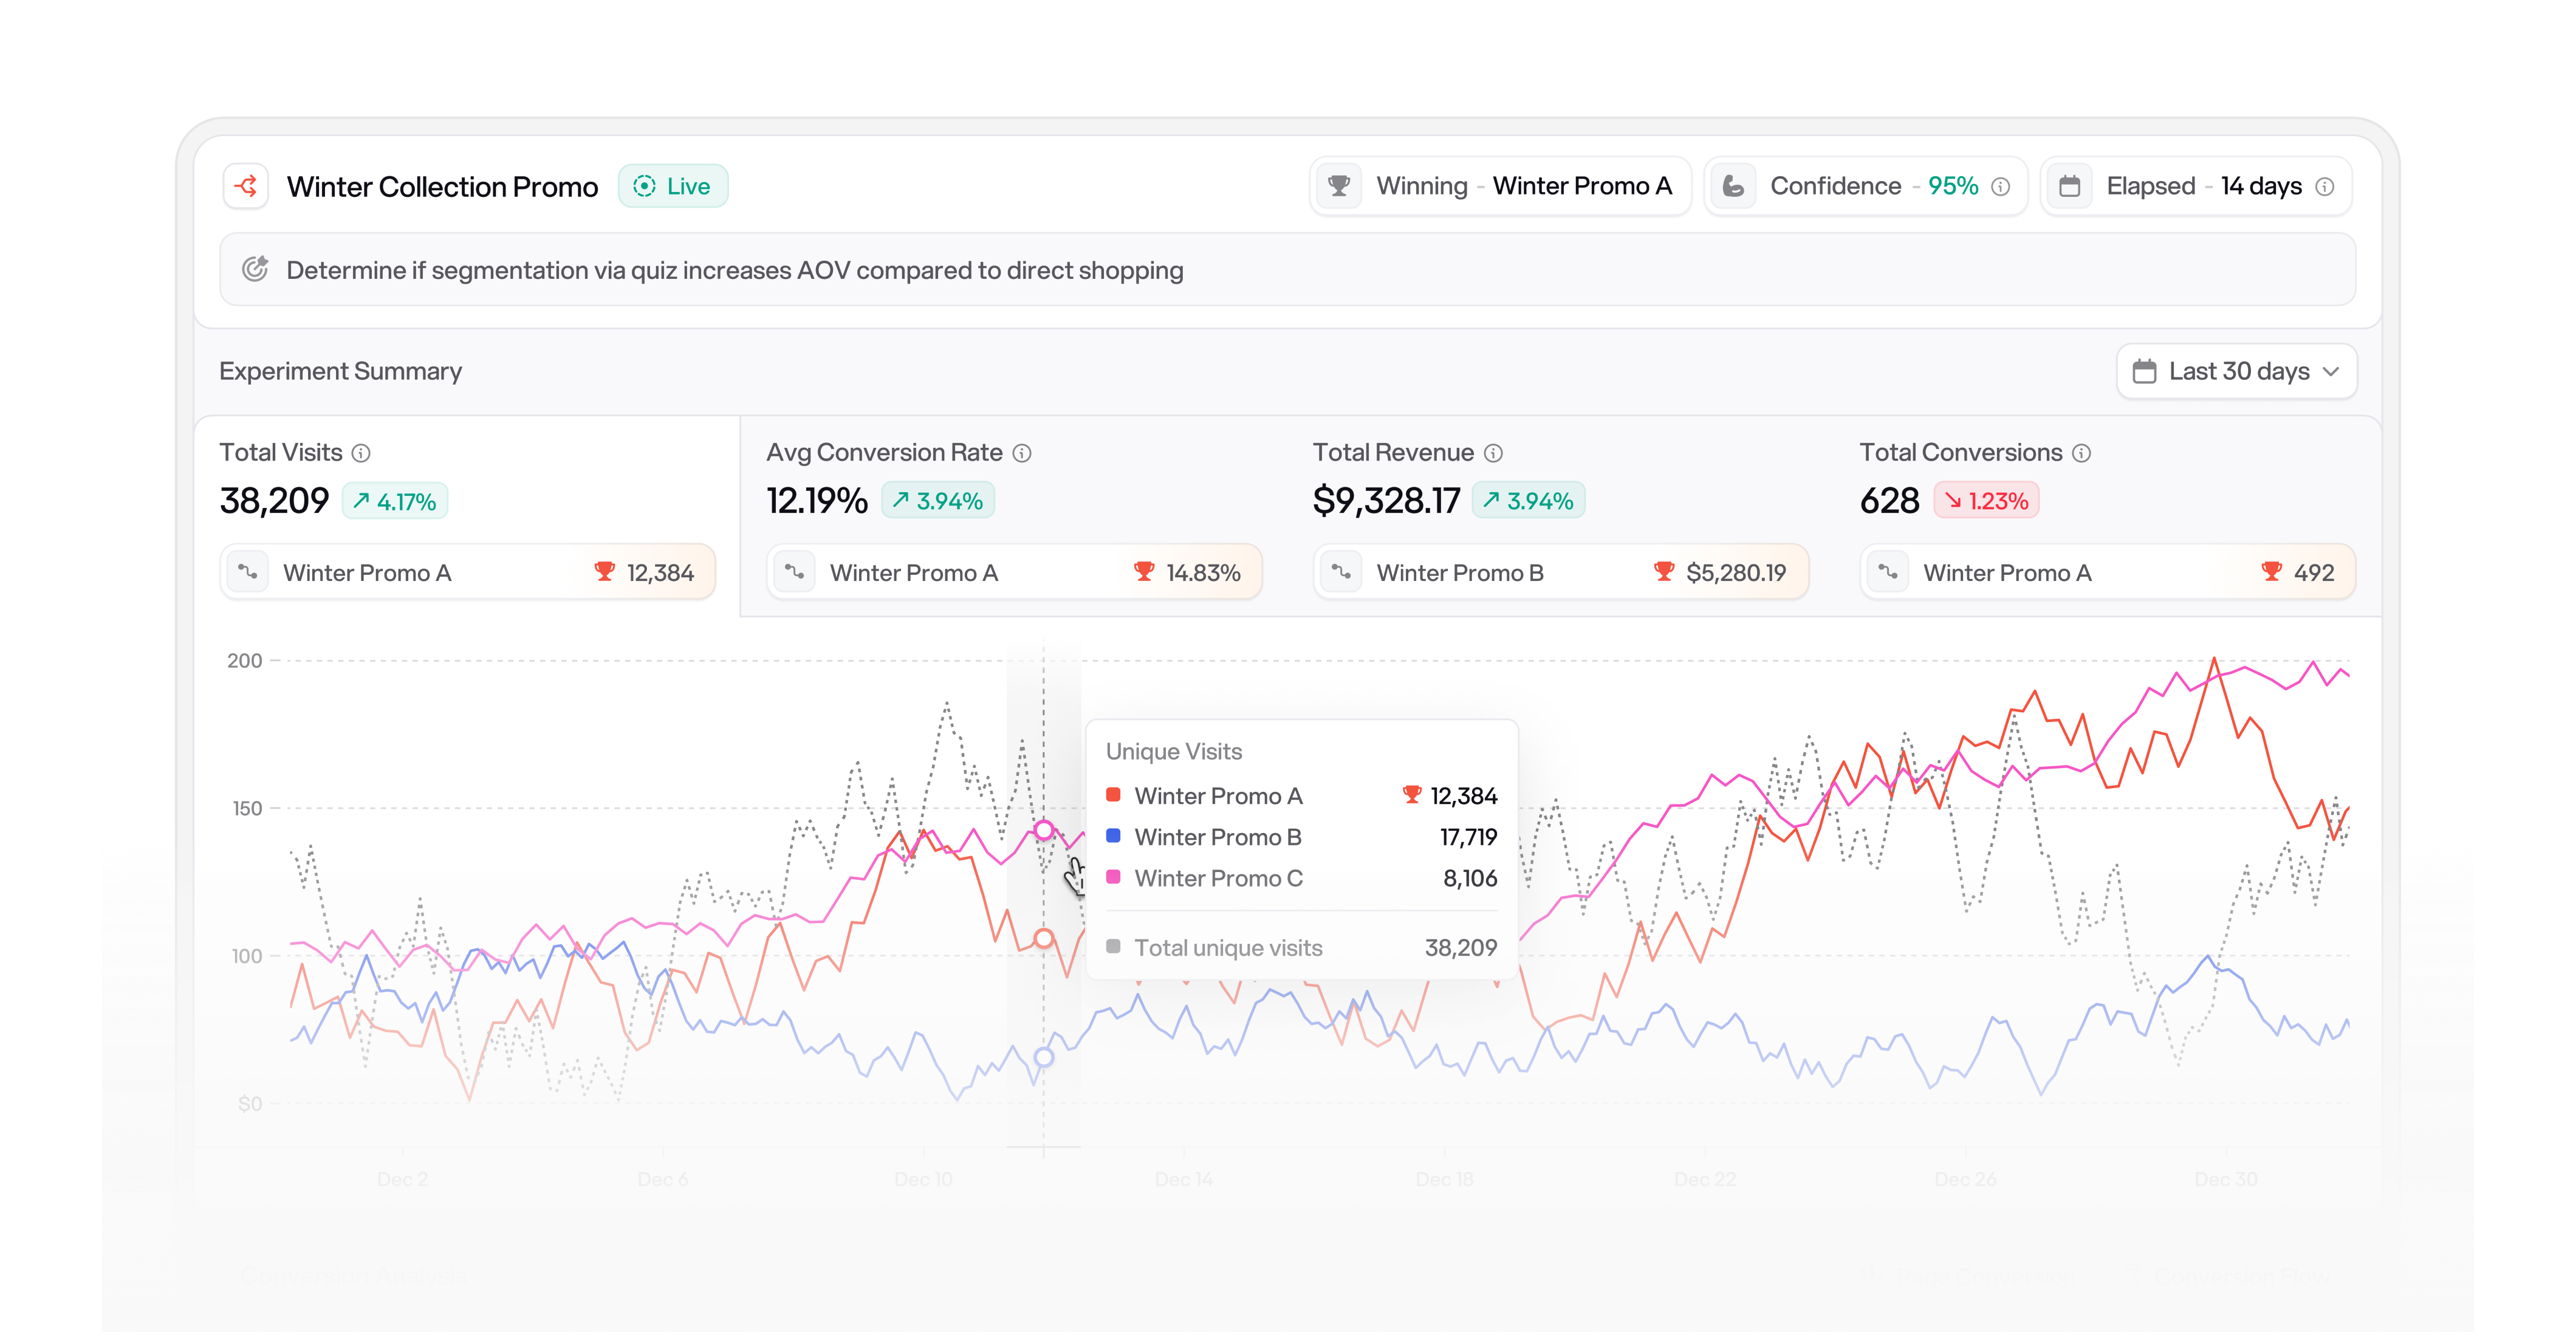Click the experiment split icon beside the title
The width and height of the screenshot is (2576, 1332).
click(x=245, y=186)
